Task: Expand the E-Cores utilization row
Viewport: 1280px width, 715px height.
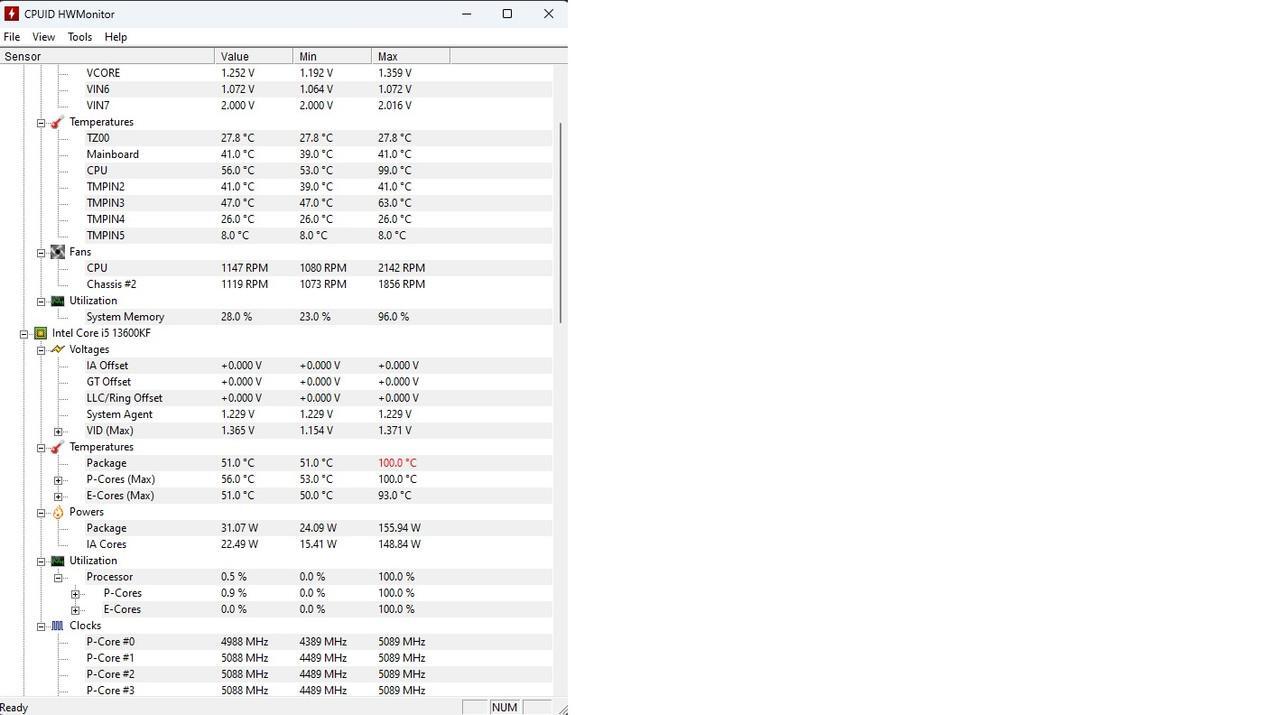Action: click(x=75, y=610)
